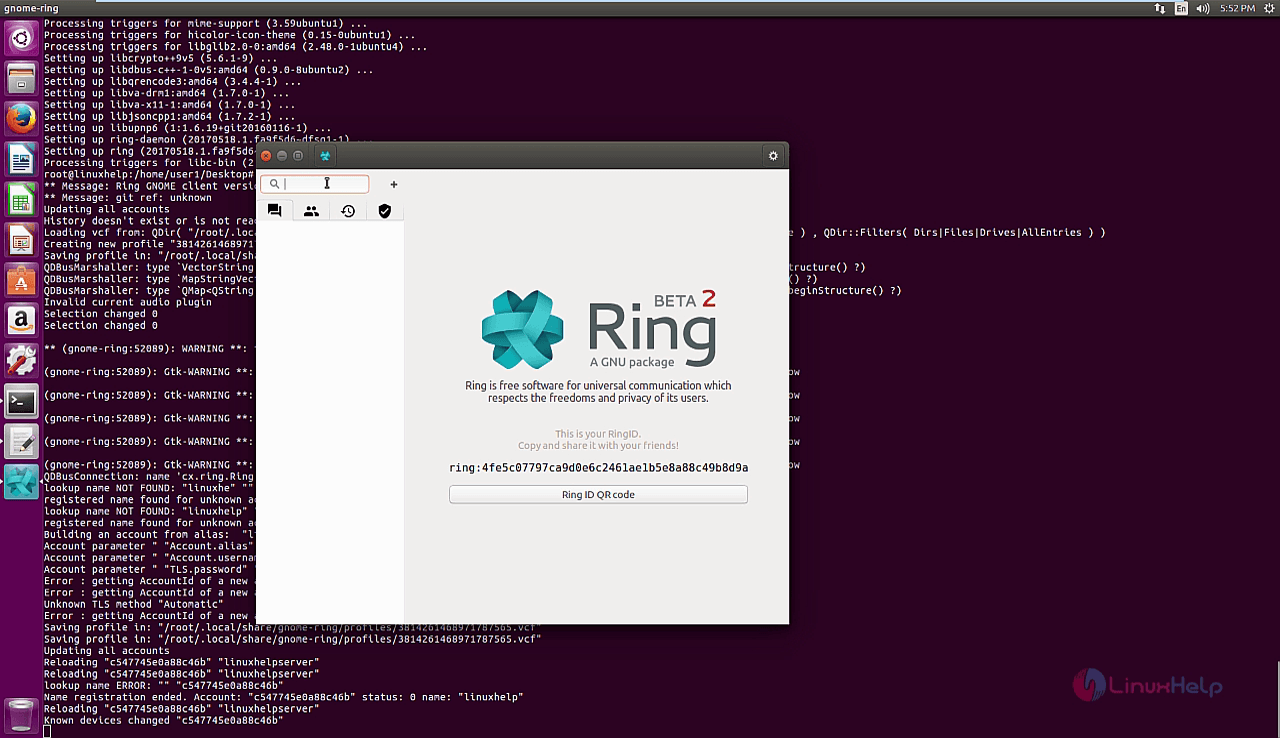This screenshot has width=1280, height=738.
Task: Close the Ring window
Action: (267, 156)
